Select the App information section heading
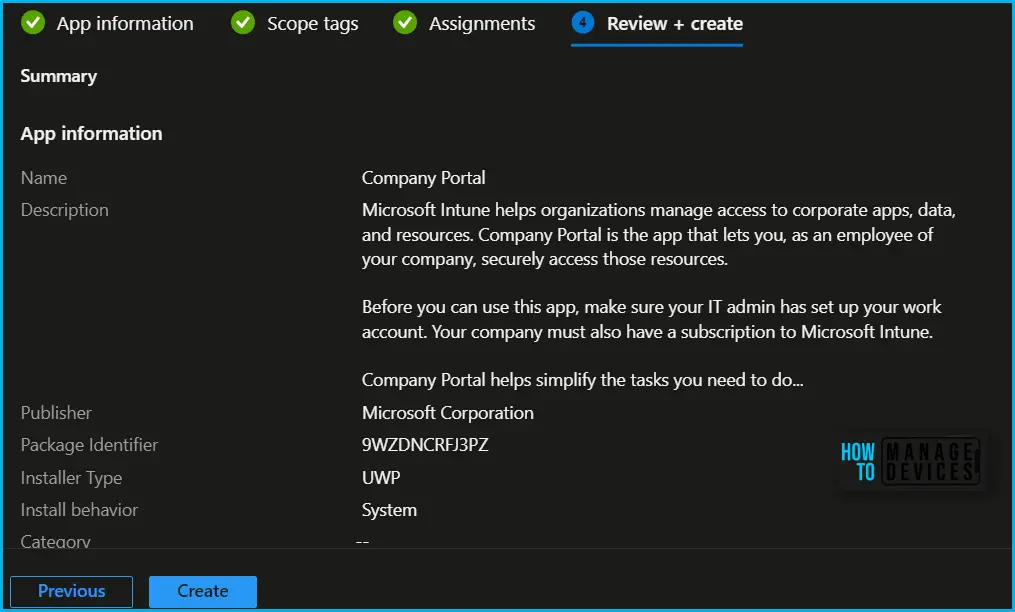The height and width of the screenshot is (612, 1015). tap(91, 133)
